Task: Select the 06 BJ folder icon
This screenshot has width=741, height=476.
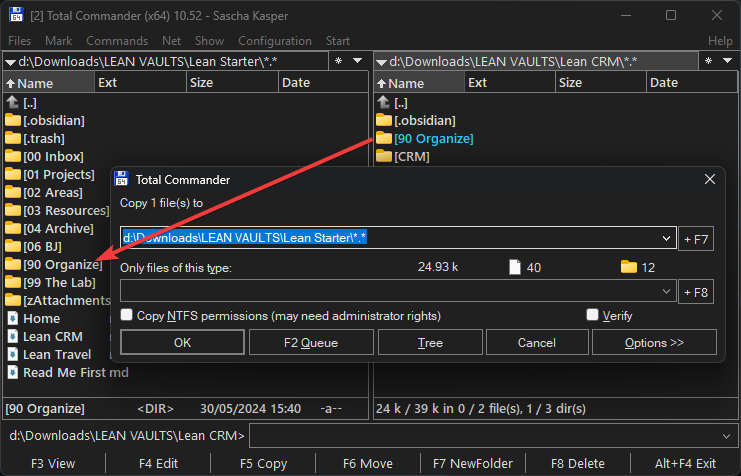Action: (13, 246)
